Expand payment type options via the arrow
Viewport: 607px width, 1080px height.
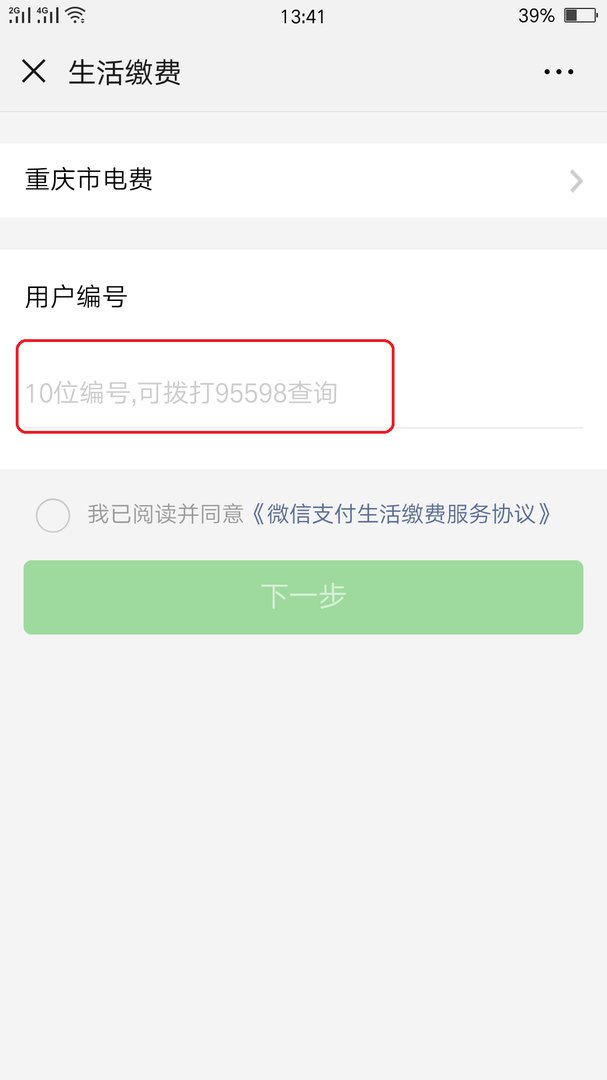(x=575, y=181)
